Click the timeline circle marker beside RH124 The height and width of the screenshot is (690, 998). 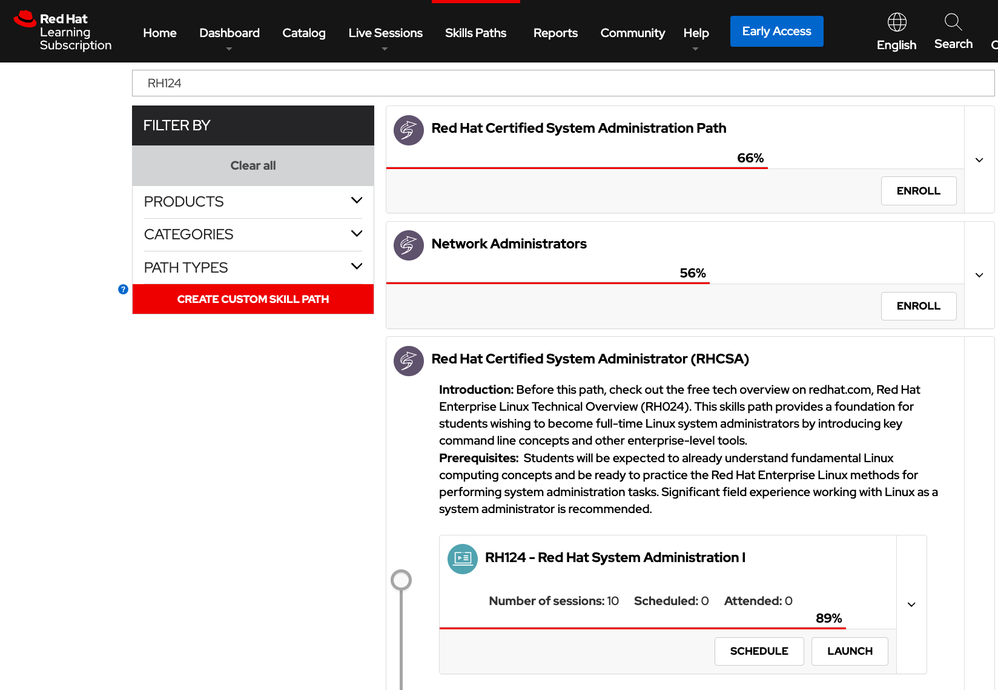tap(401, 580)
